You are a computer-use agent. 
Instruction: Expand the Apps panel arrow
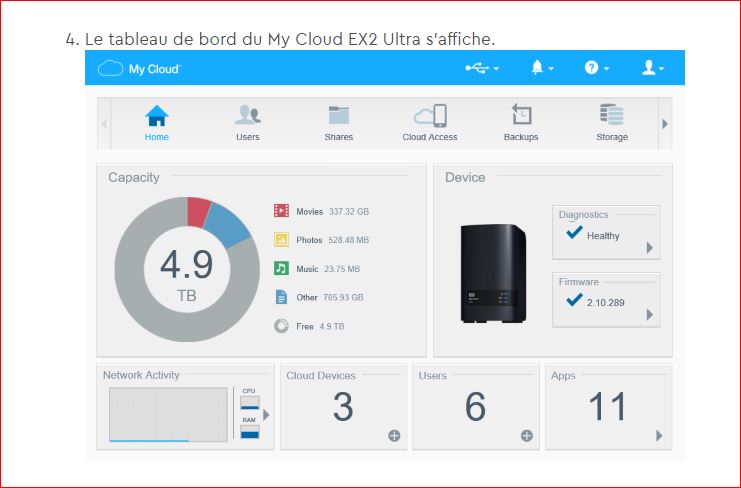(x=659, y=436)
